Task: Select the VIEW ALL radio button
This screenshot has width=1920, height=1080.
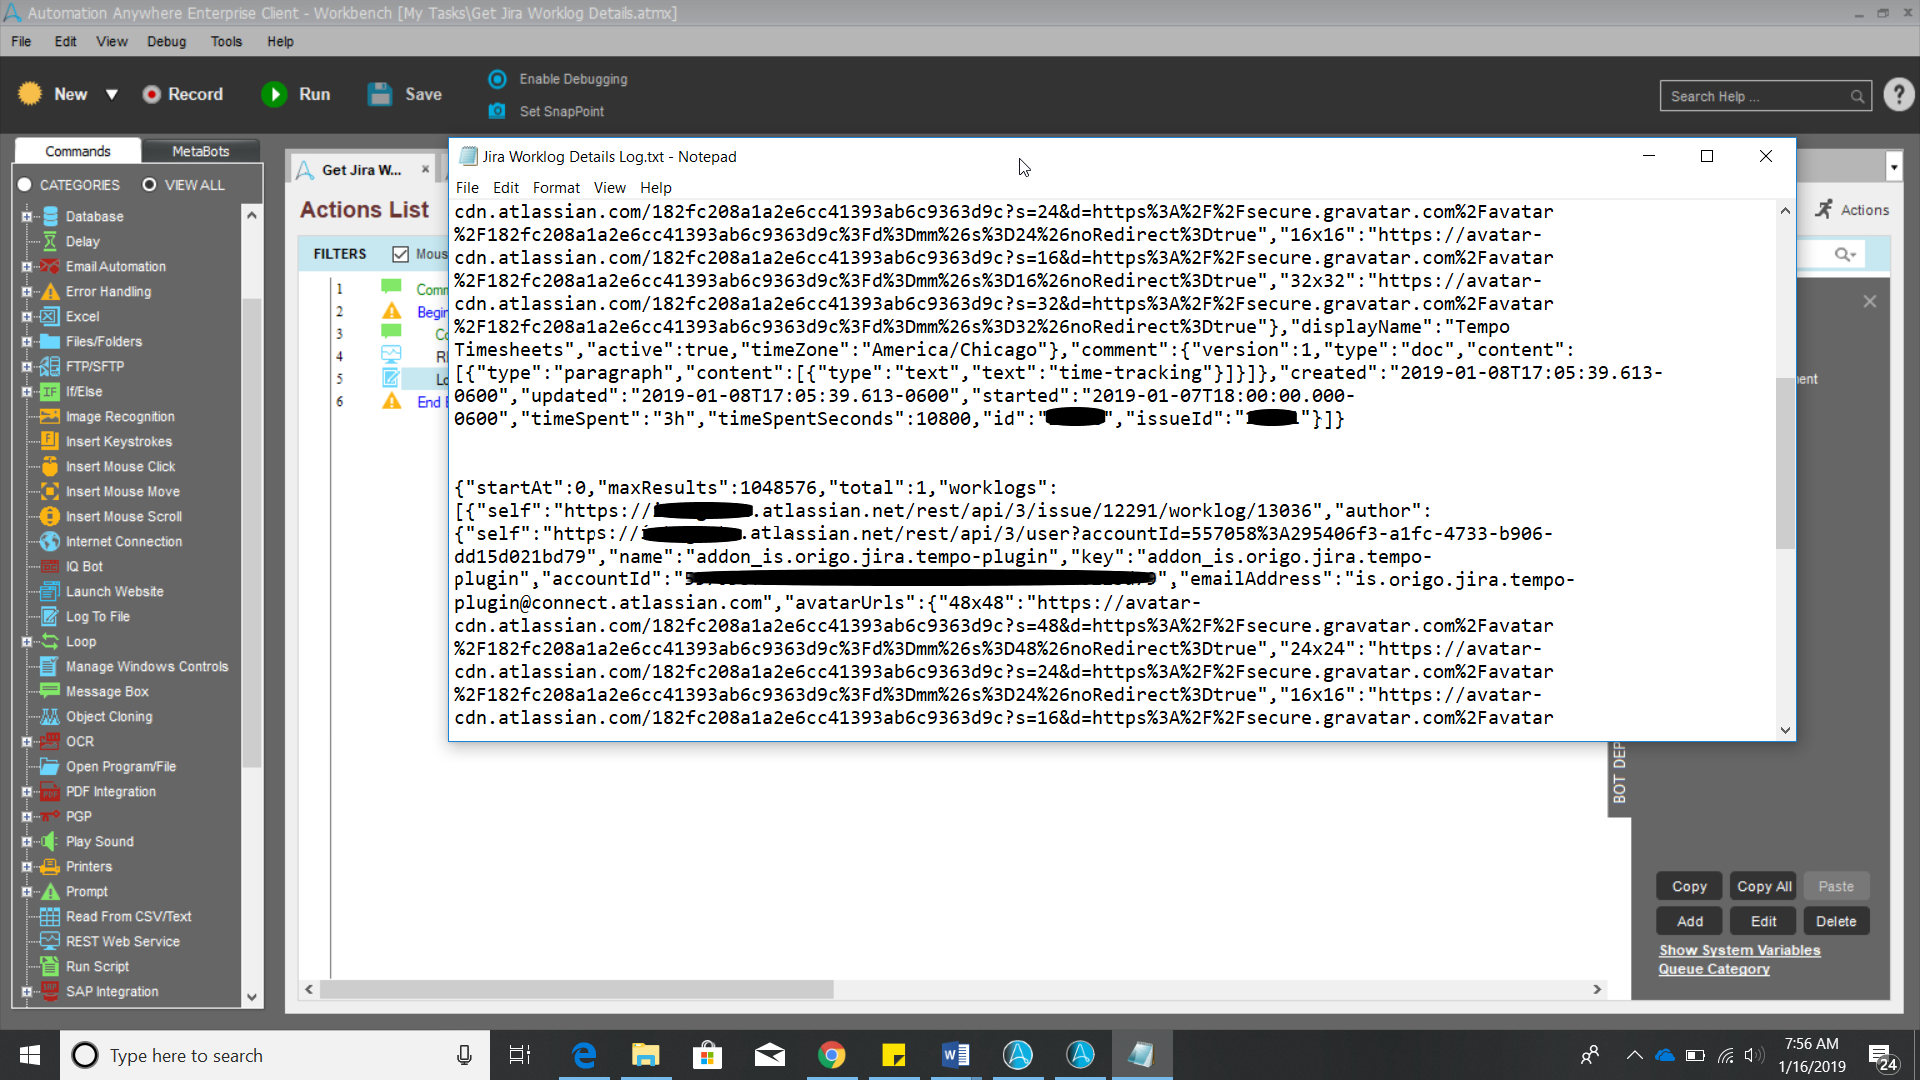Action: [x=150, y=185]
